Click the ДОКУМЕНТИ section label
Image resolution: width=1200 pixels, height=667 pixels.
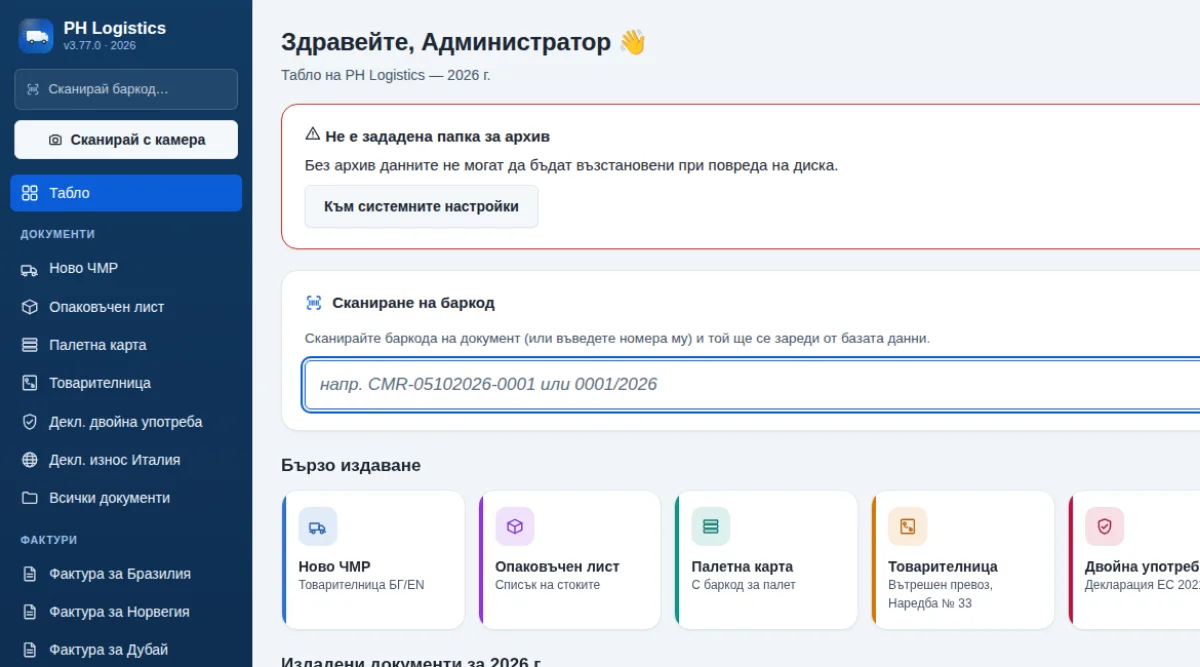tap(58, 234)
